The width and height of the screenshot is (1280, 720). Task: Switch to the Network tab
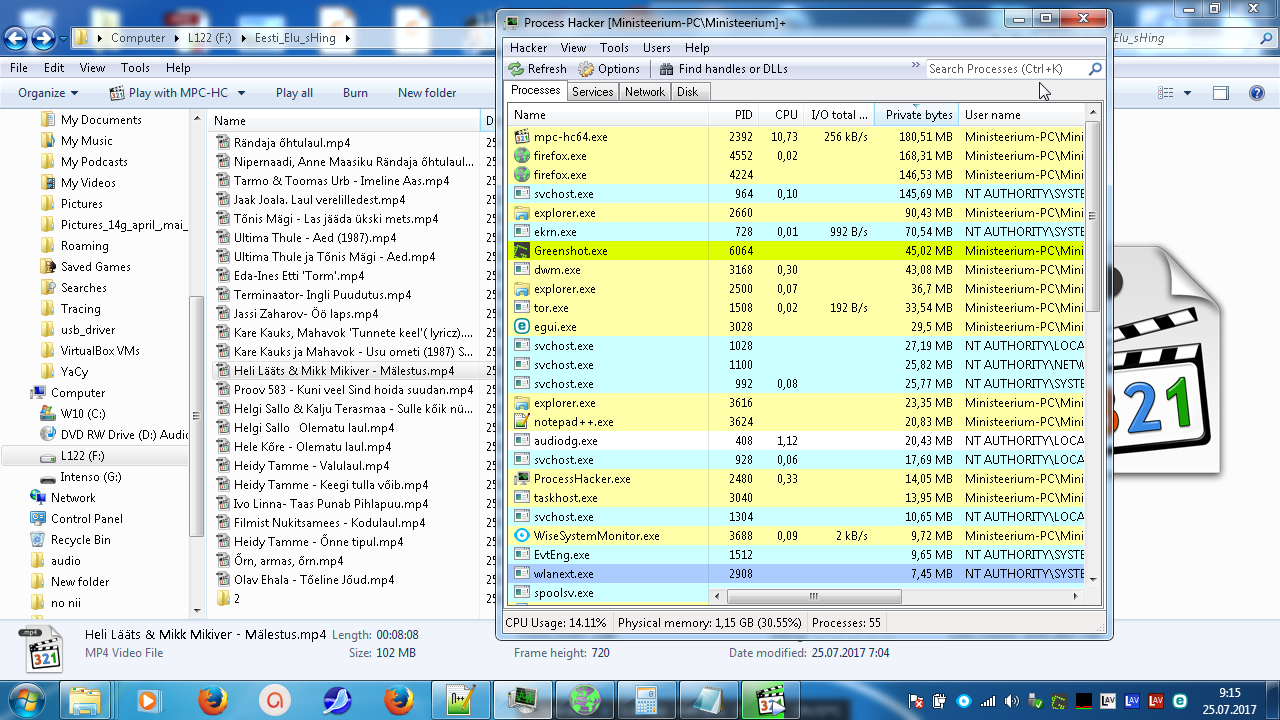pos(644,91)
